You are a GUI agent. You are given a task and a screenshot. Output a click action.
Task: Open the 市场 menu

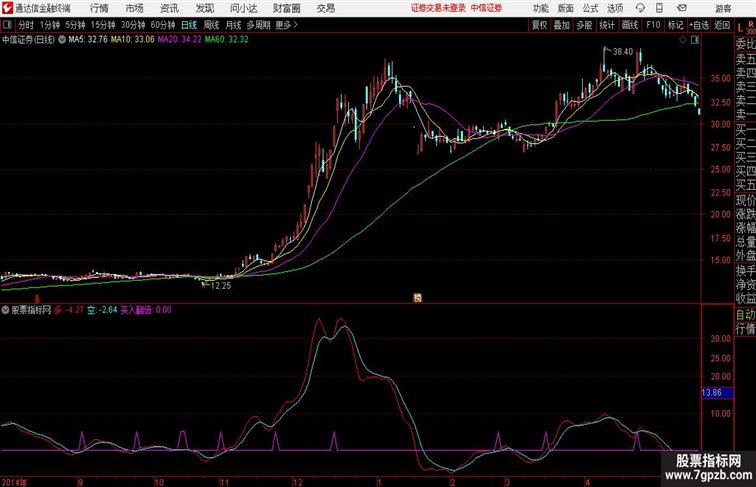(x=135, y=8)
